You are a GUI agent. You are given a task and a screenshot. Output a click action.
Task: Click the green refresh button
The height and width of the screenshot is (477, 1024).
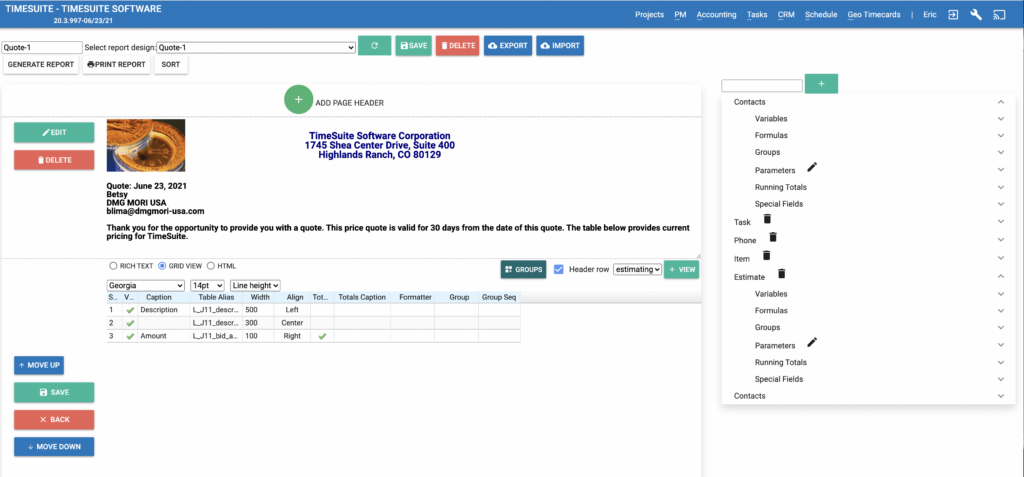click(375, 46)
